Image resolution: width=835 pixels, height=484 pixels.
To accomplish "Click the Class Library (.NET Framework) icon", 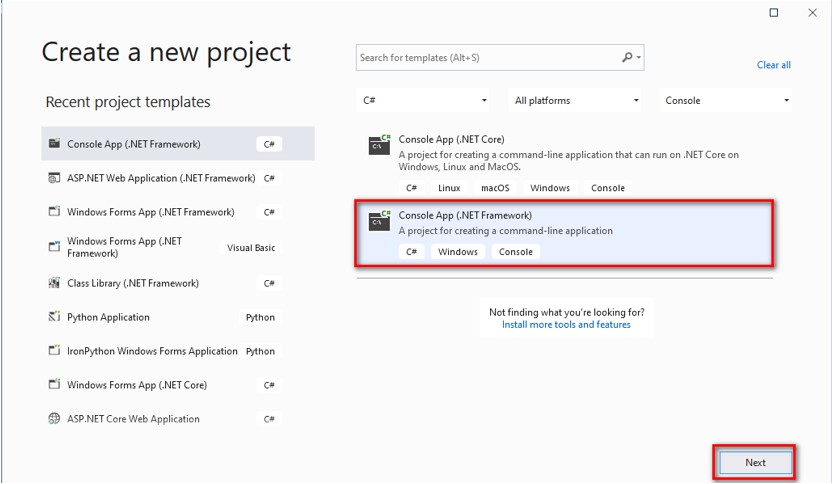I will 54,283.
